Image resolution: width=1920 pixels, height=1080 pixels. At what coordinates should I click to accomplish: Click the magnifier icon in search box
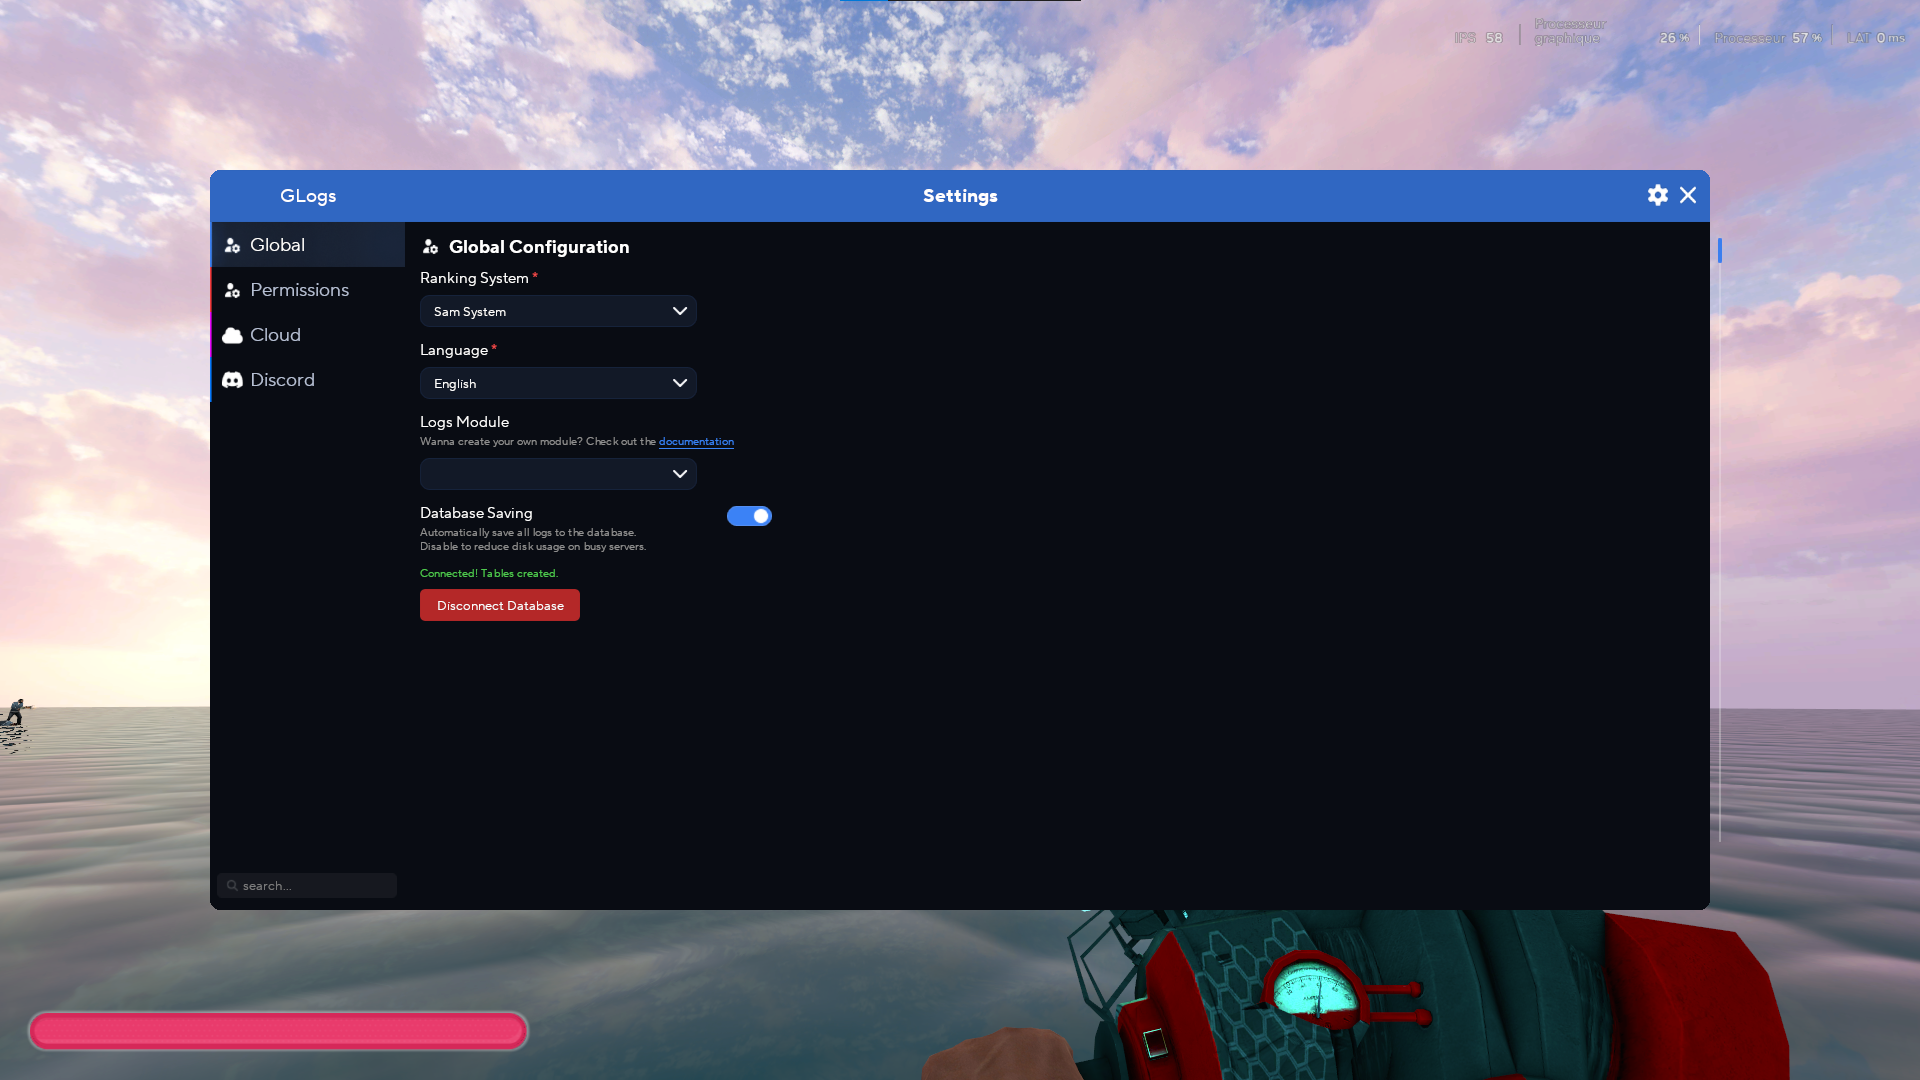pyautogui.click(x=232, y=885)
